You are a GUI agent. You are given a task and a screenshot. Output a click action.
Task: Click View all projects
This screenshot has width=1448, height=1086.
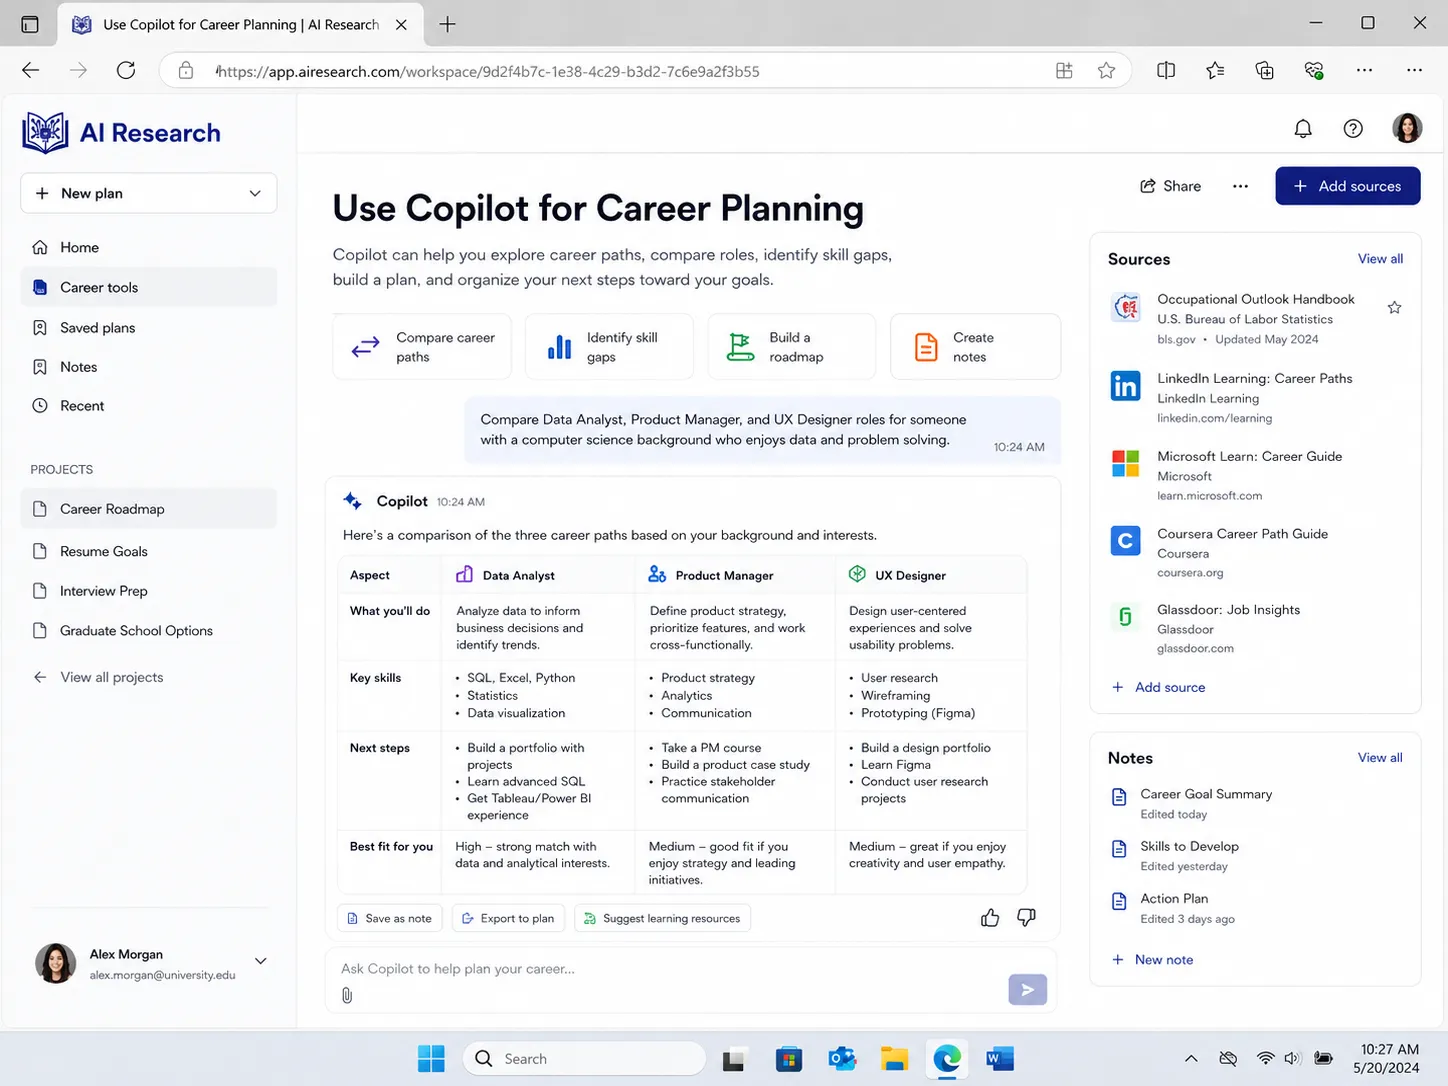tap(98, 677)
